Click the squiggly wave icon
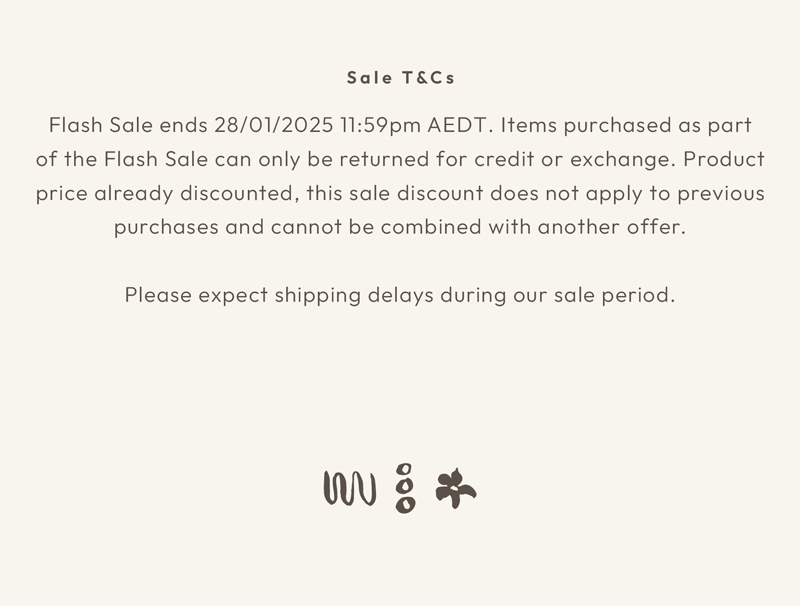 (349, 488)
